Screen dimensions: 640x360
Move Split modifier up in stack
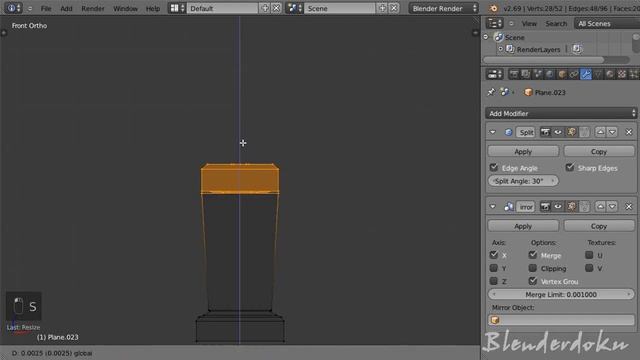point(600,132)
